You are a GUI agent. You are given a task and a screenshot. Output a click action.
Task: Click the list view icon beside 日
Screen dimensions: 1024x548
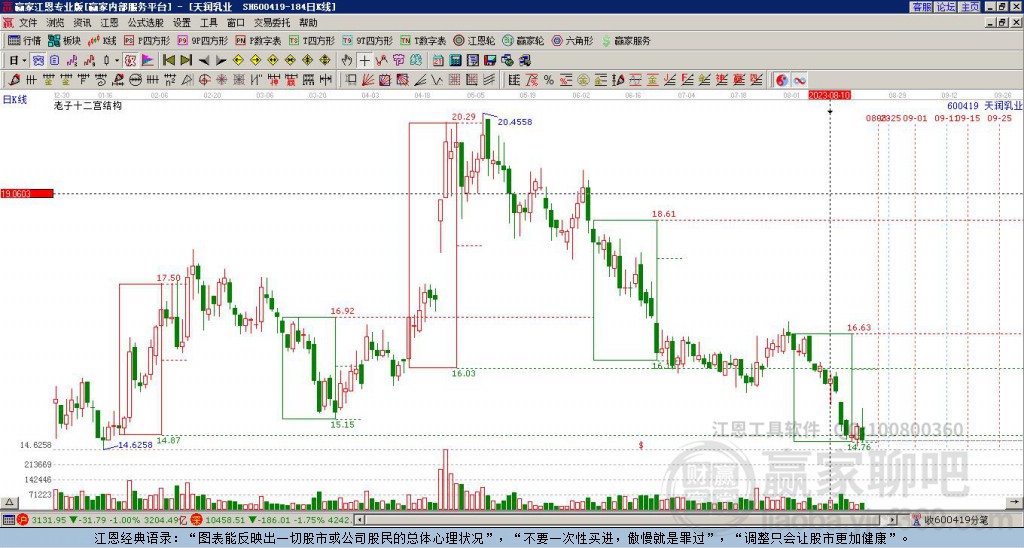(55, 61)
